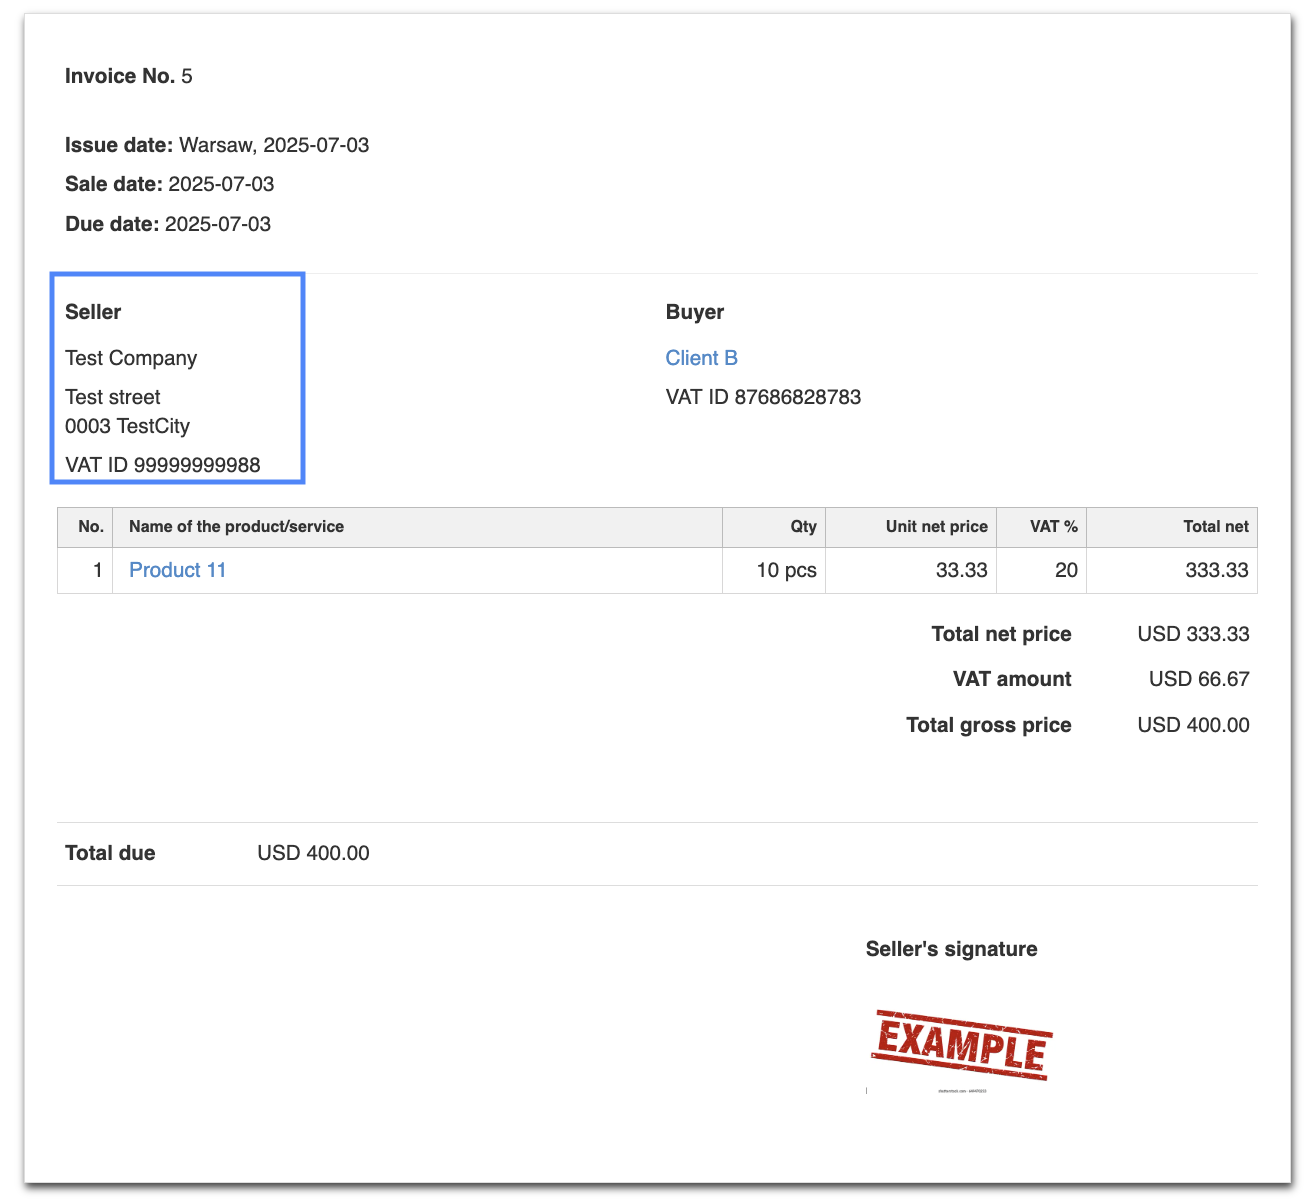Click the Unit net price column header

(x=911, y=527)
